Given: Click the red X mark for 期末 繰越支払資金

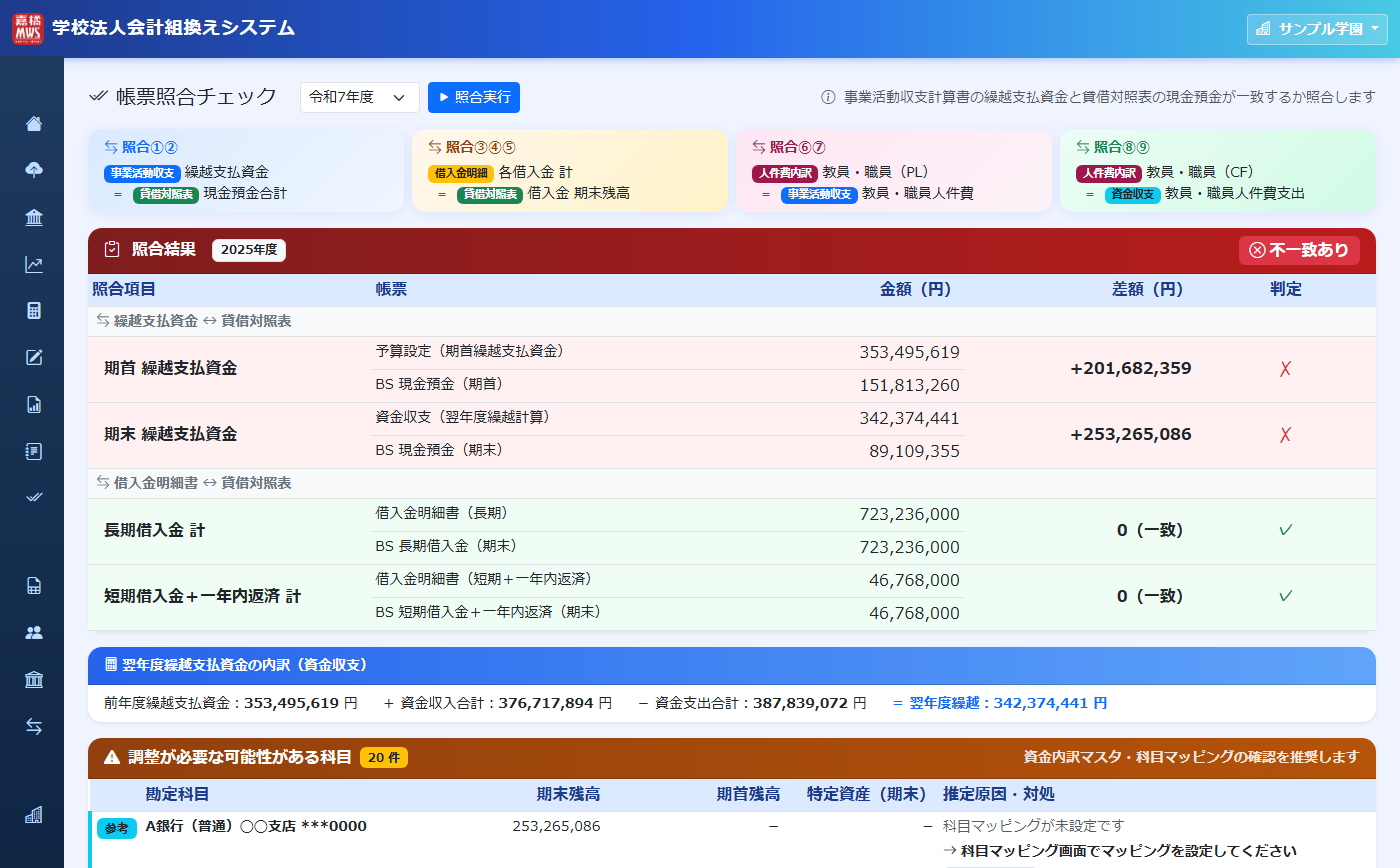Looking at the screenshot, I should [x=1285, y=435].
